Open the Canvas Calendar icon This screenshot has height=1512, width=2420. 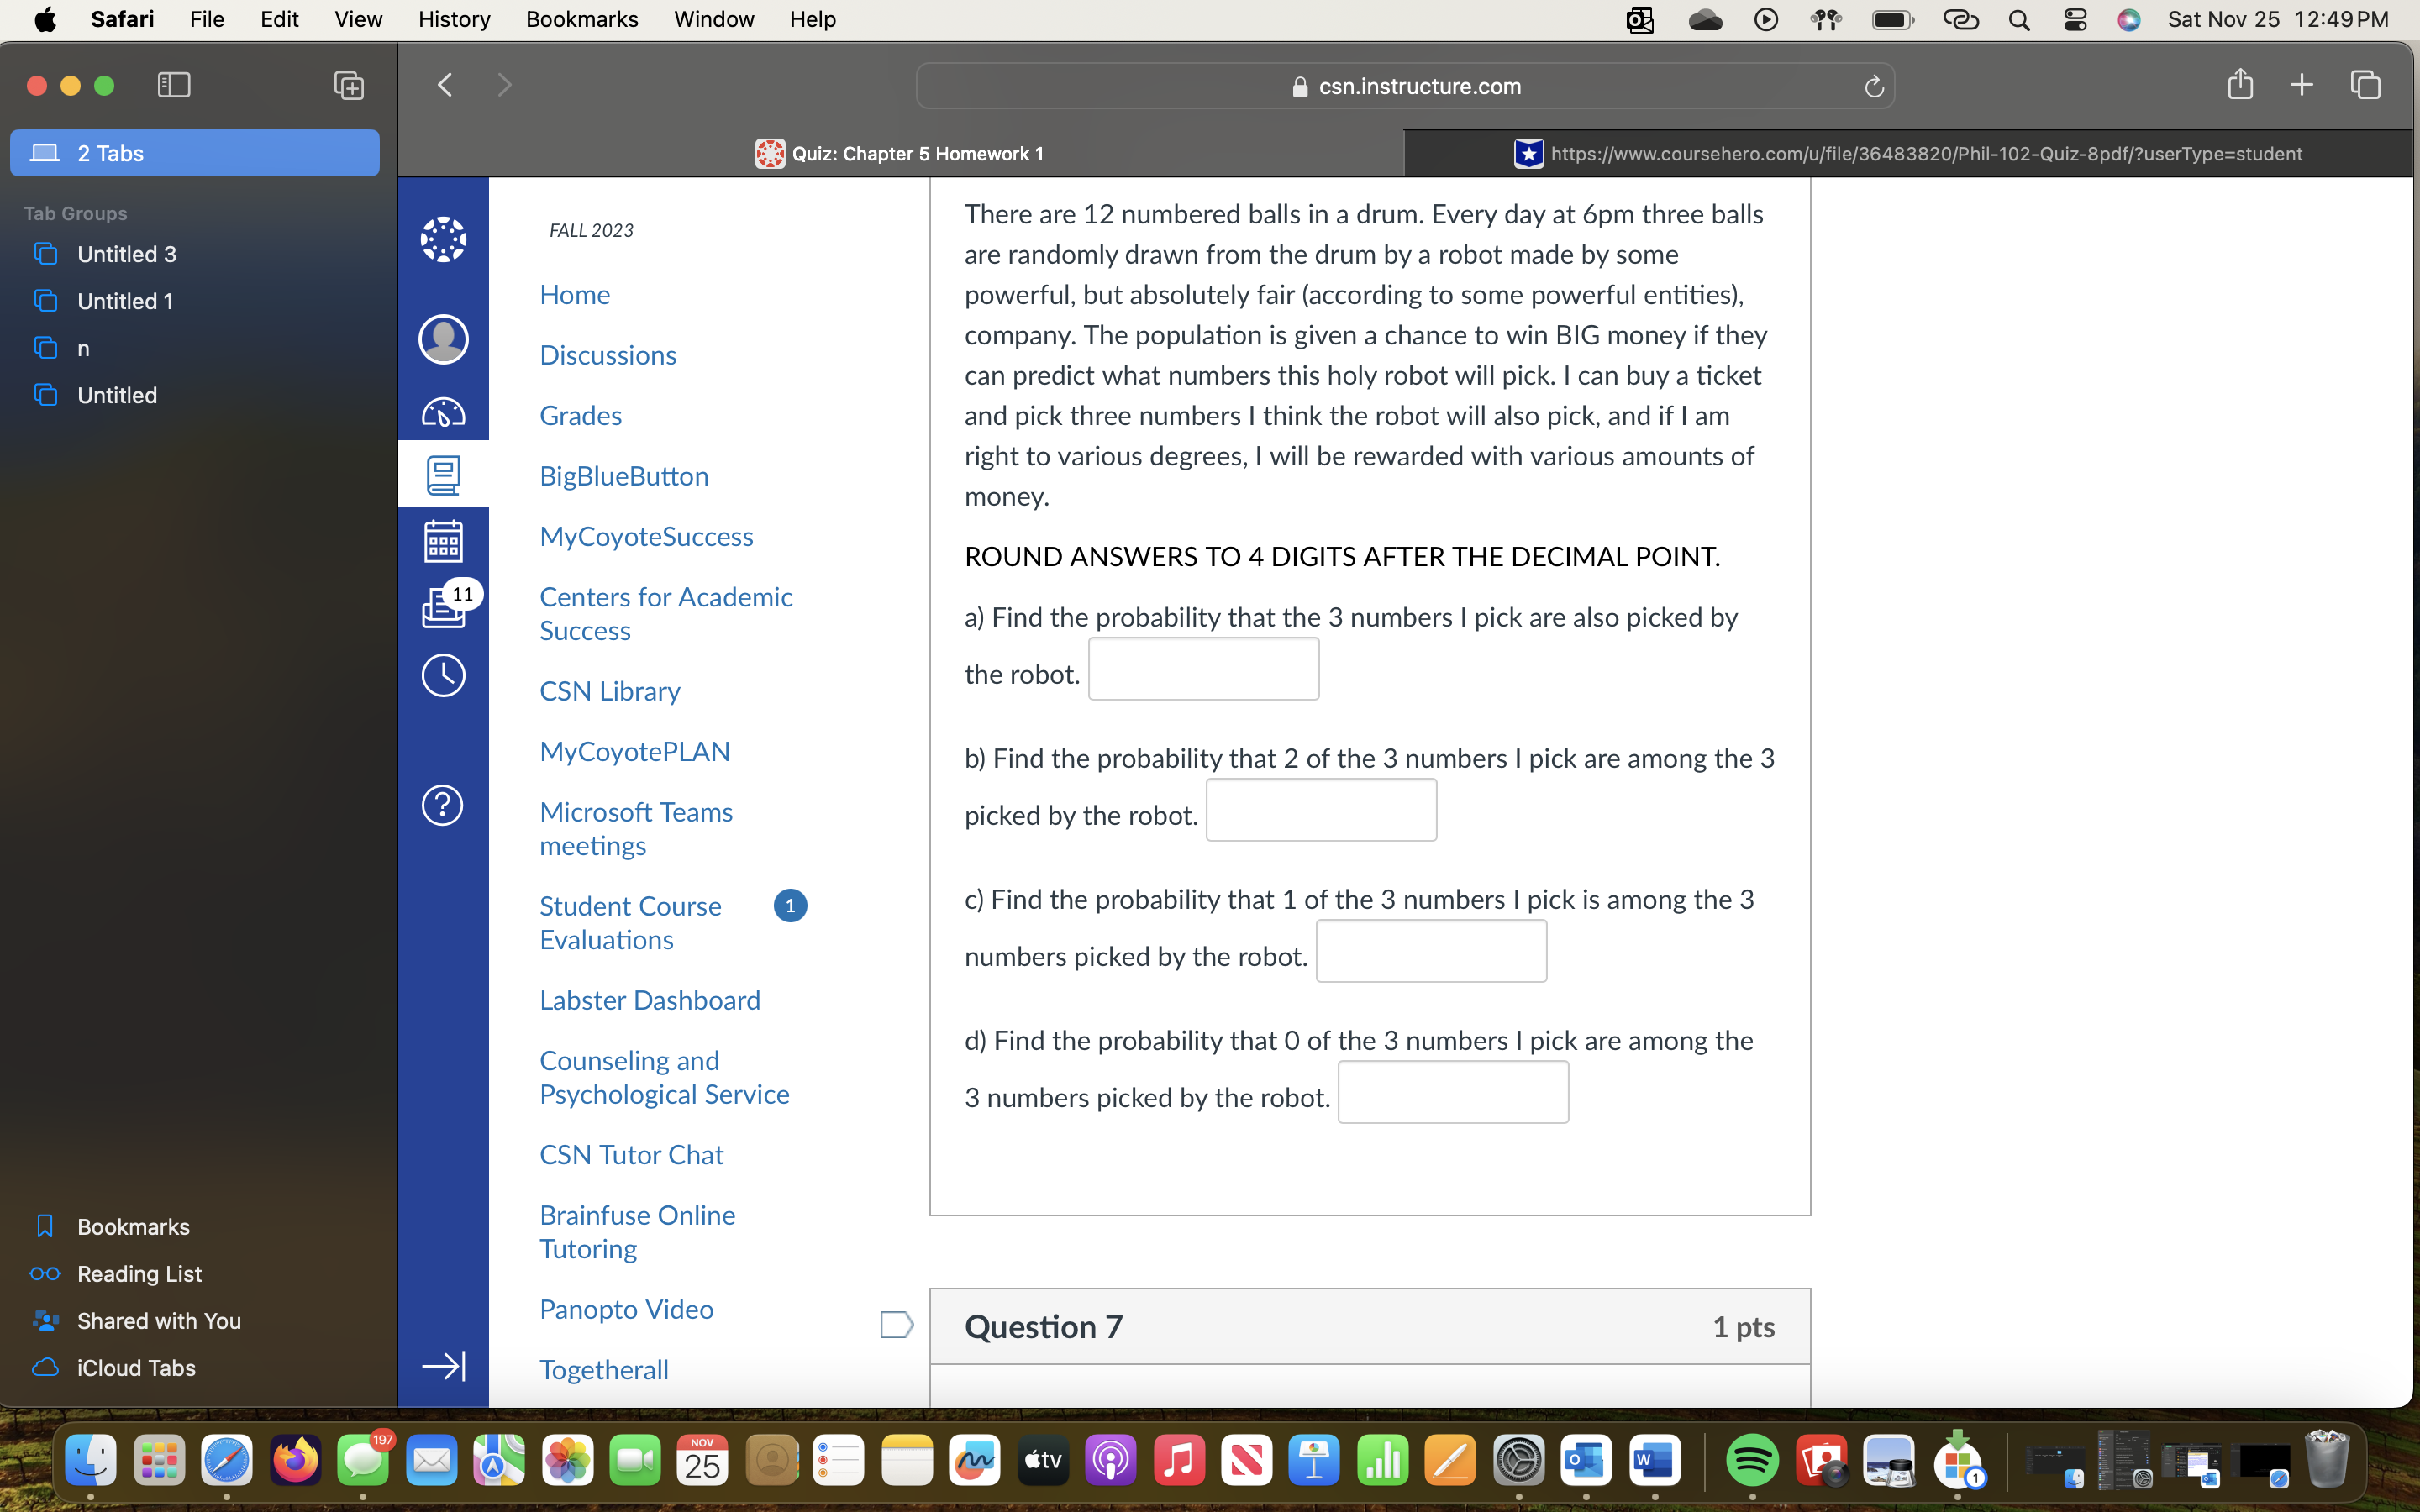(443, 540)
